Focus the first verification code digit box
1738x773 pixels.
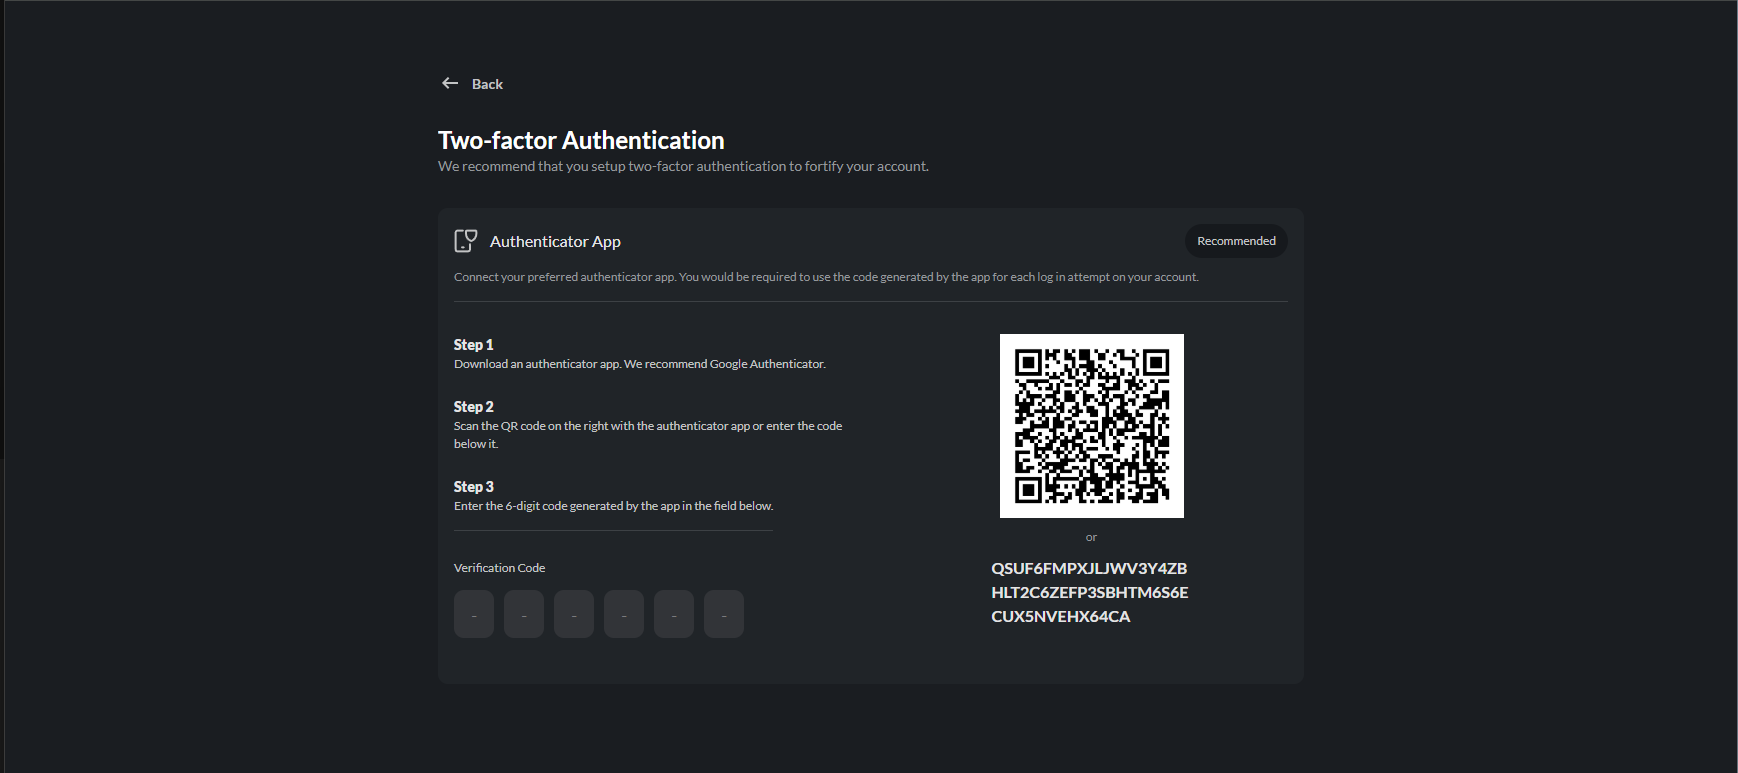point(474,614)
